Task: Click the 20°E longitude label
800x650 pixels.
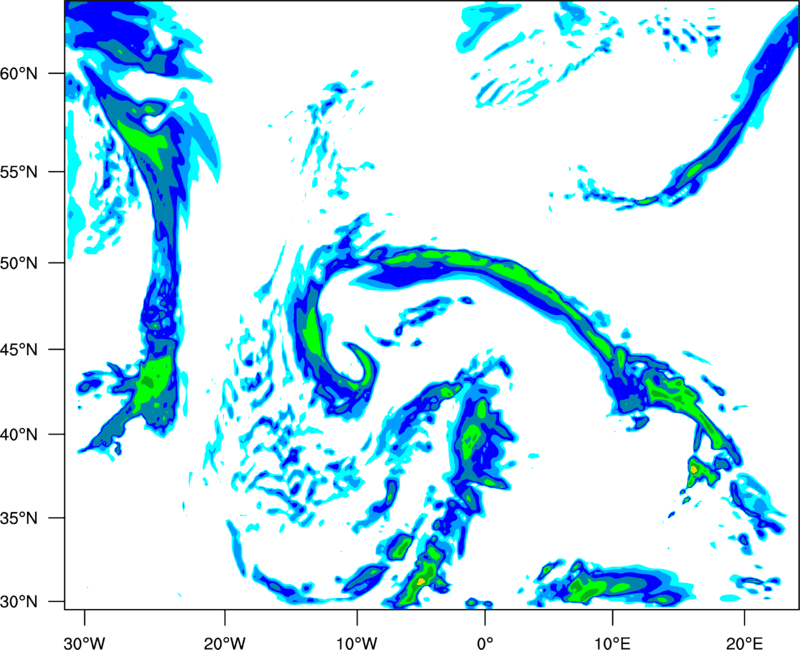Action: [x=744, y=643]
